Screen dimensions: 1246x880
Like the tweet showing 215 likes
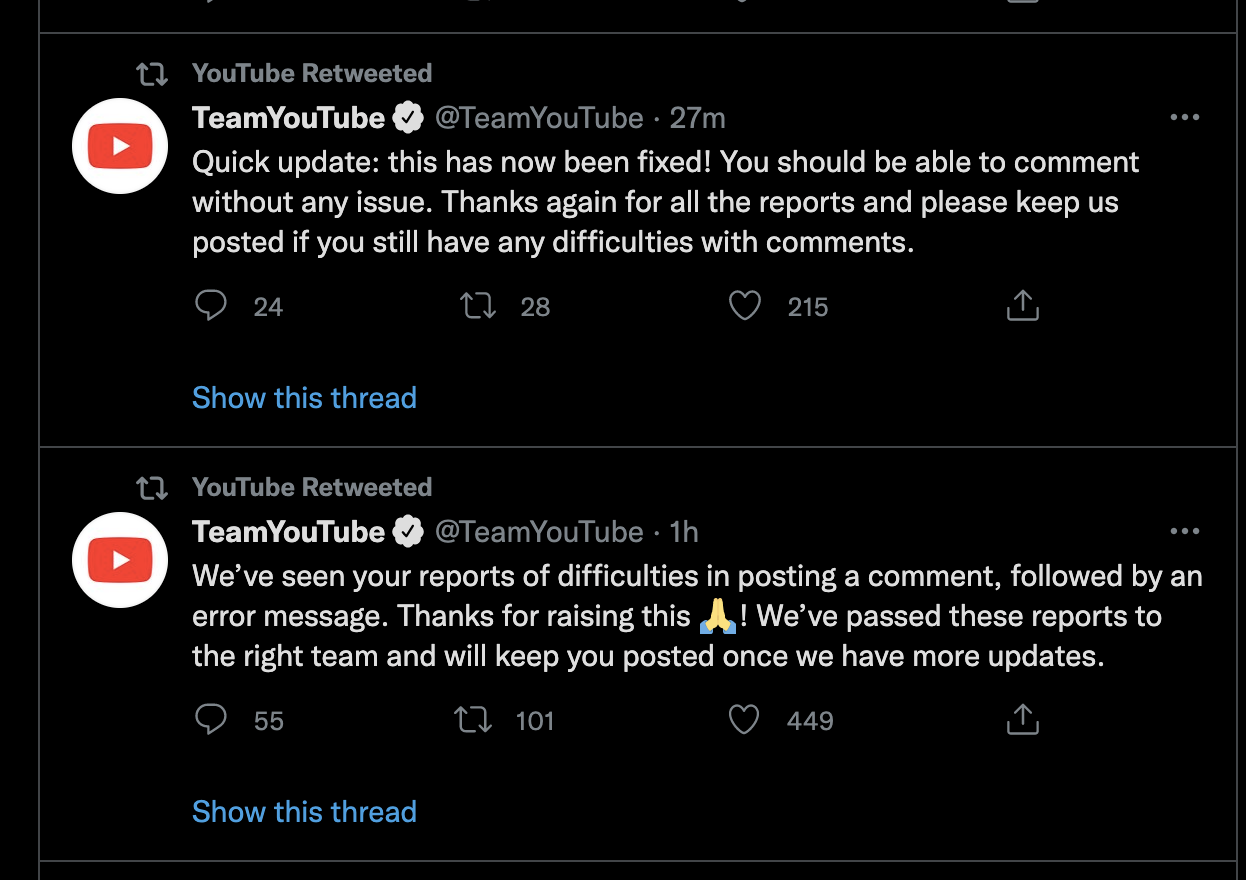click(x=744, y=306)
